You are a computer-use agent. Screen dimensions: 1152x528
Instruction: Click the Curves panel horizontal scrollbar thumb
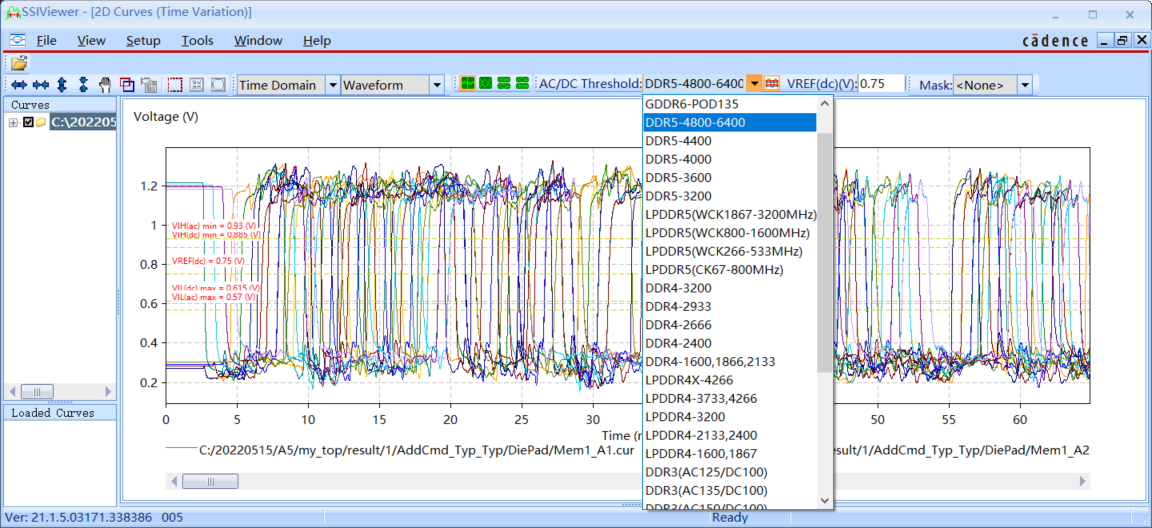point(37,391)
